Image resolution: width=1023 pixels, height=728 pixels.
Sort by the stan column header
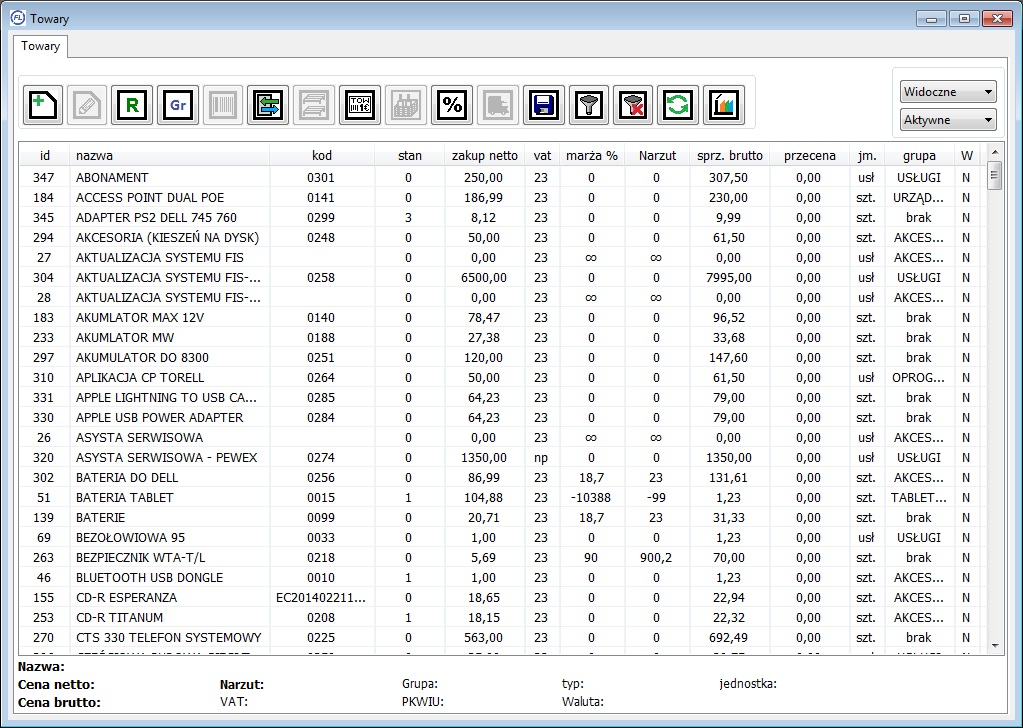click(x=410, y=156)
